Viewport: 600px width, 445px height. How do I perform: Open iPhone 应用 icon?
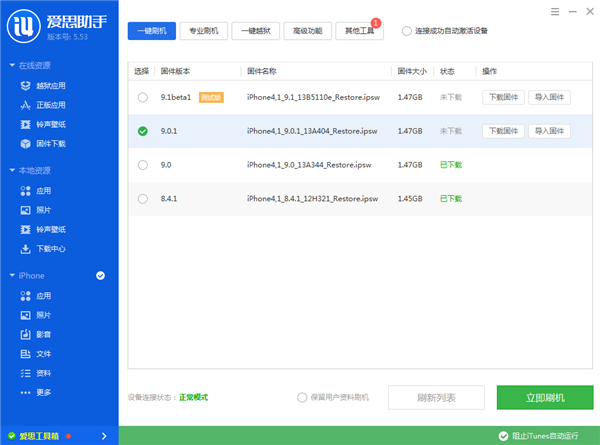(x=25, y=296)
